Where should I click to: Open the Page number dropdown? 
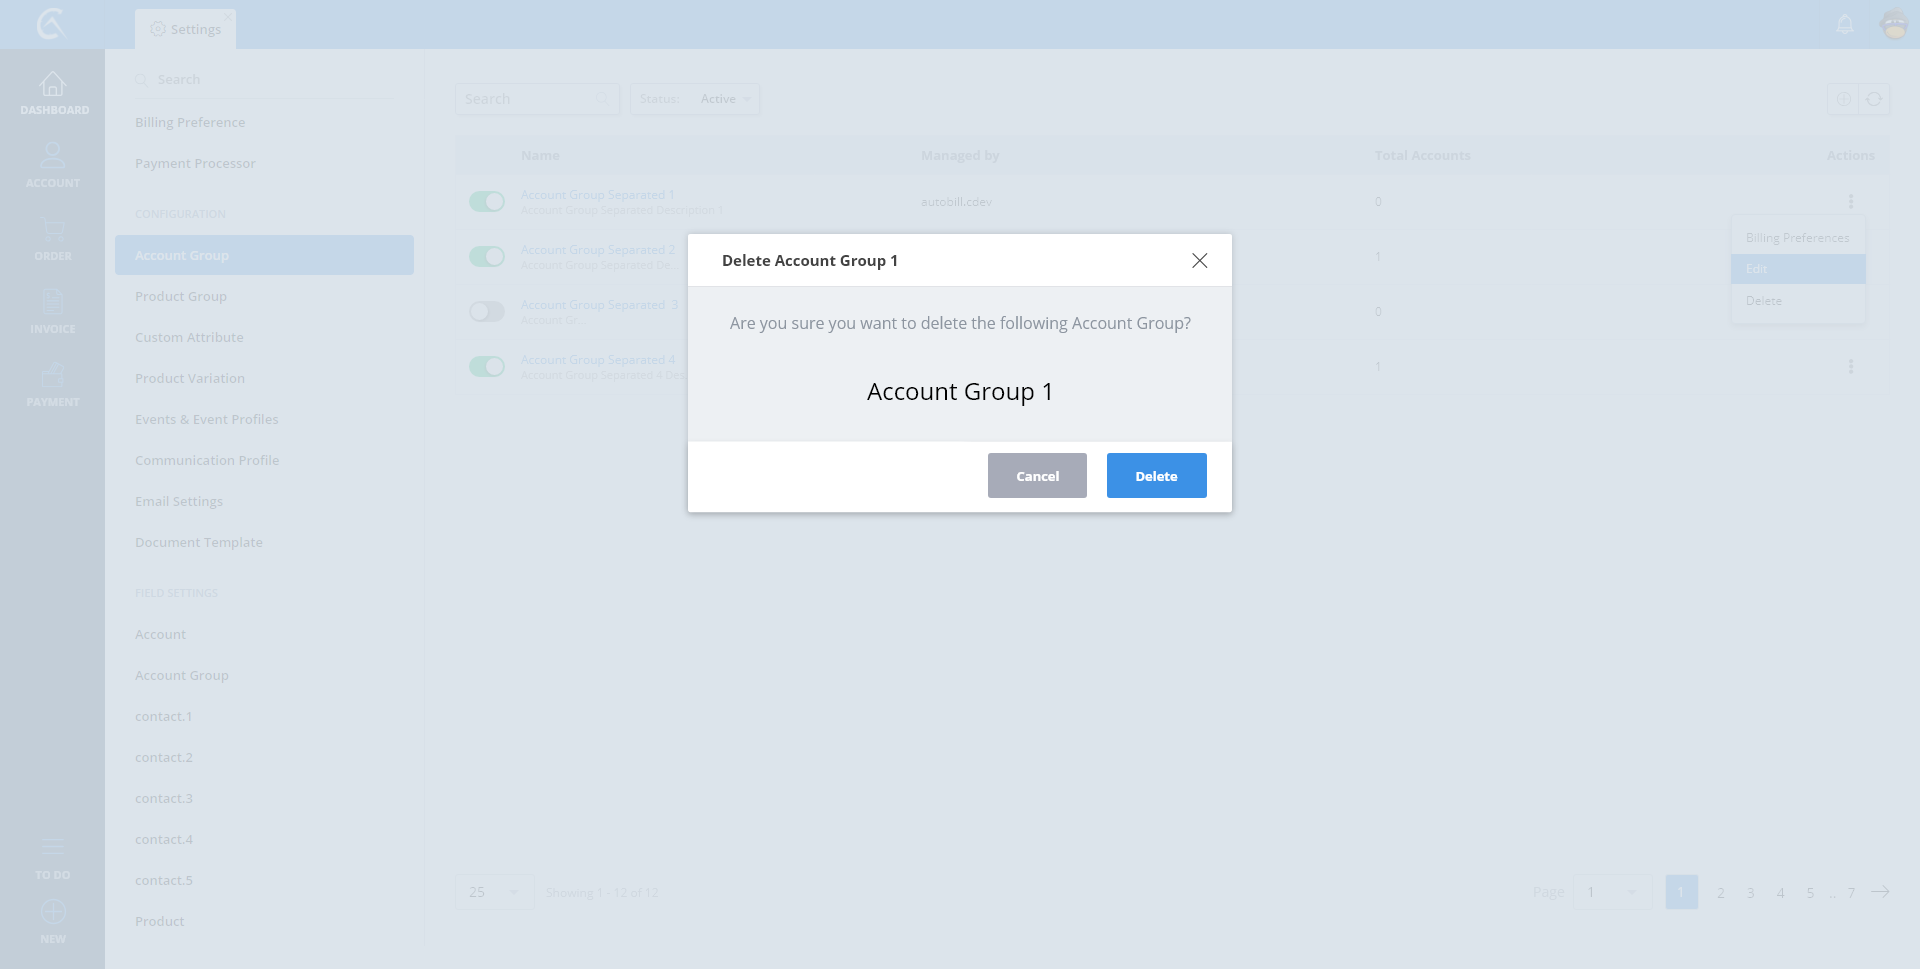click(x=1611, y=892)
